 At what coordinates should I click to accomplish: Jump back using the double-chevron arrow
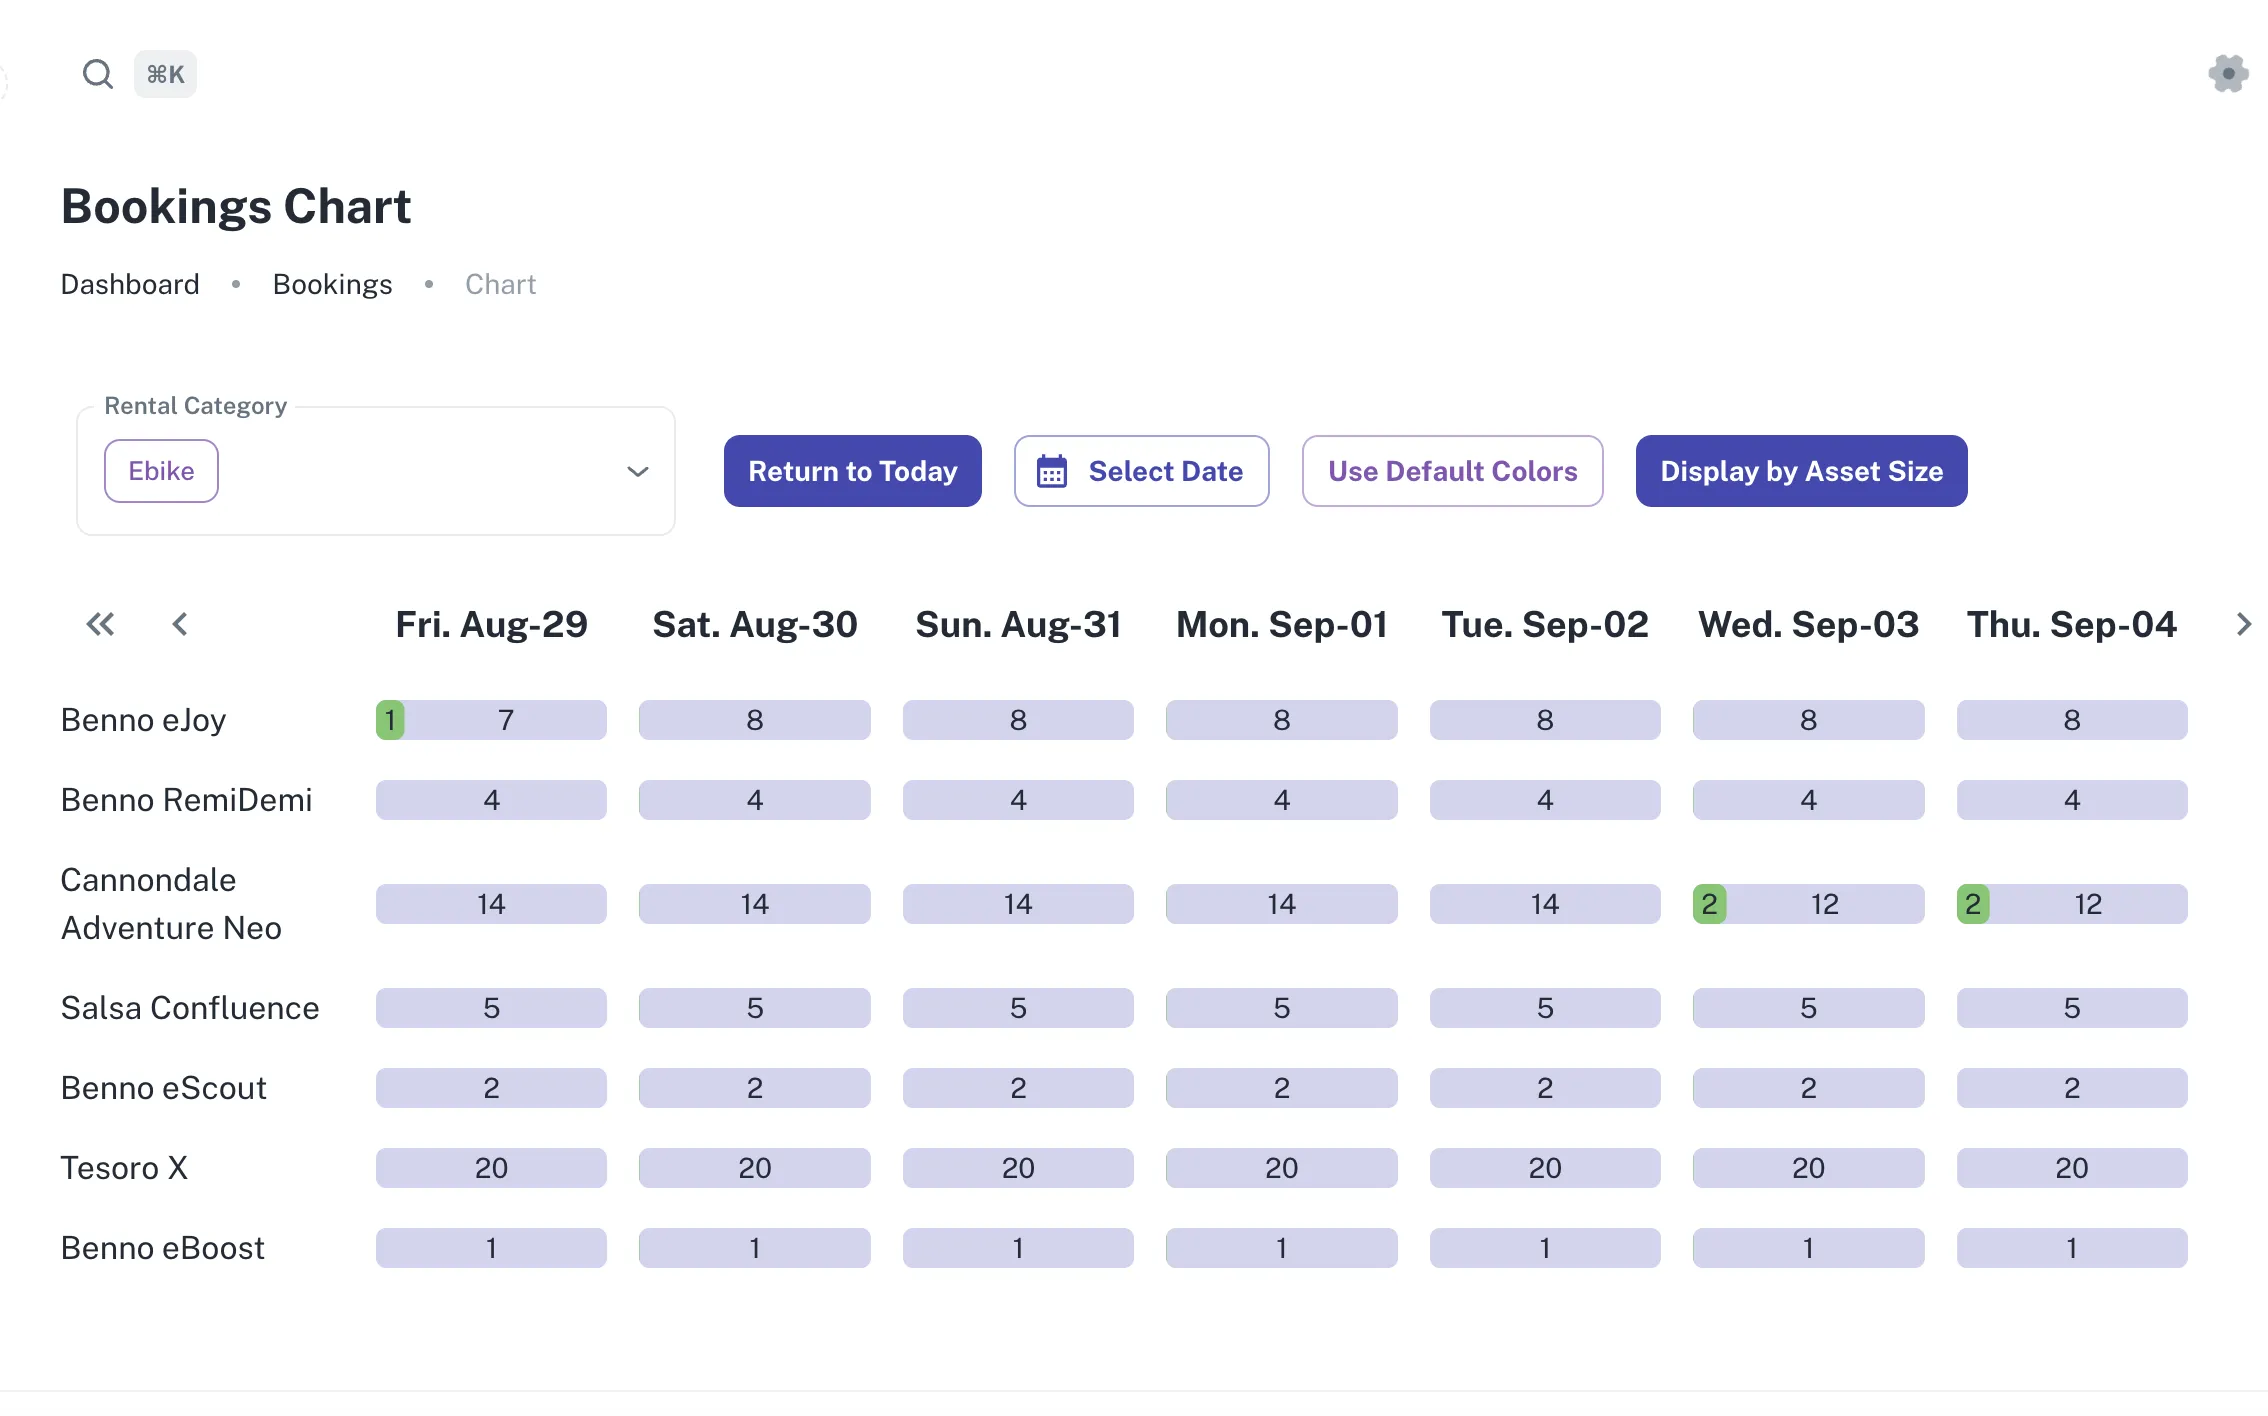[x=100, y=623]
